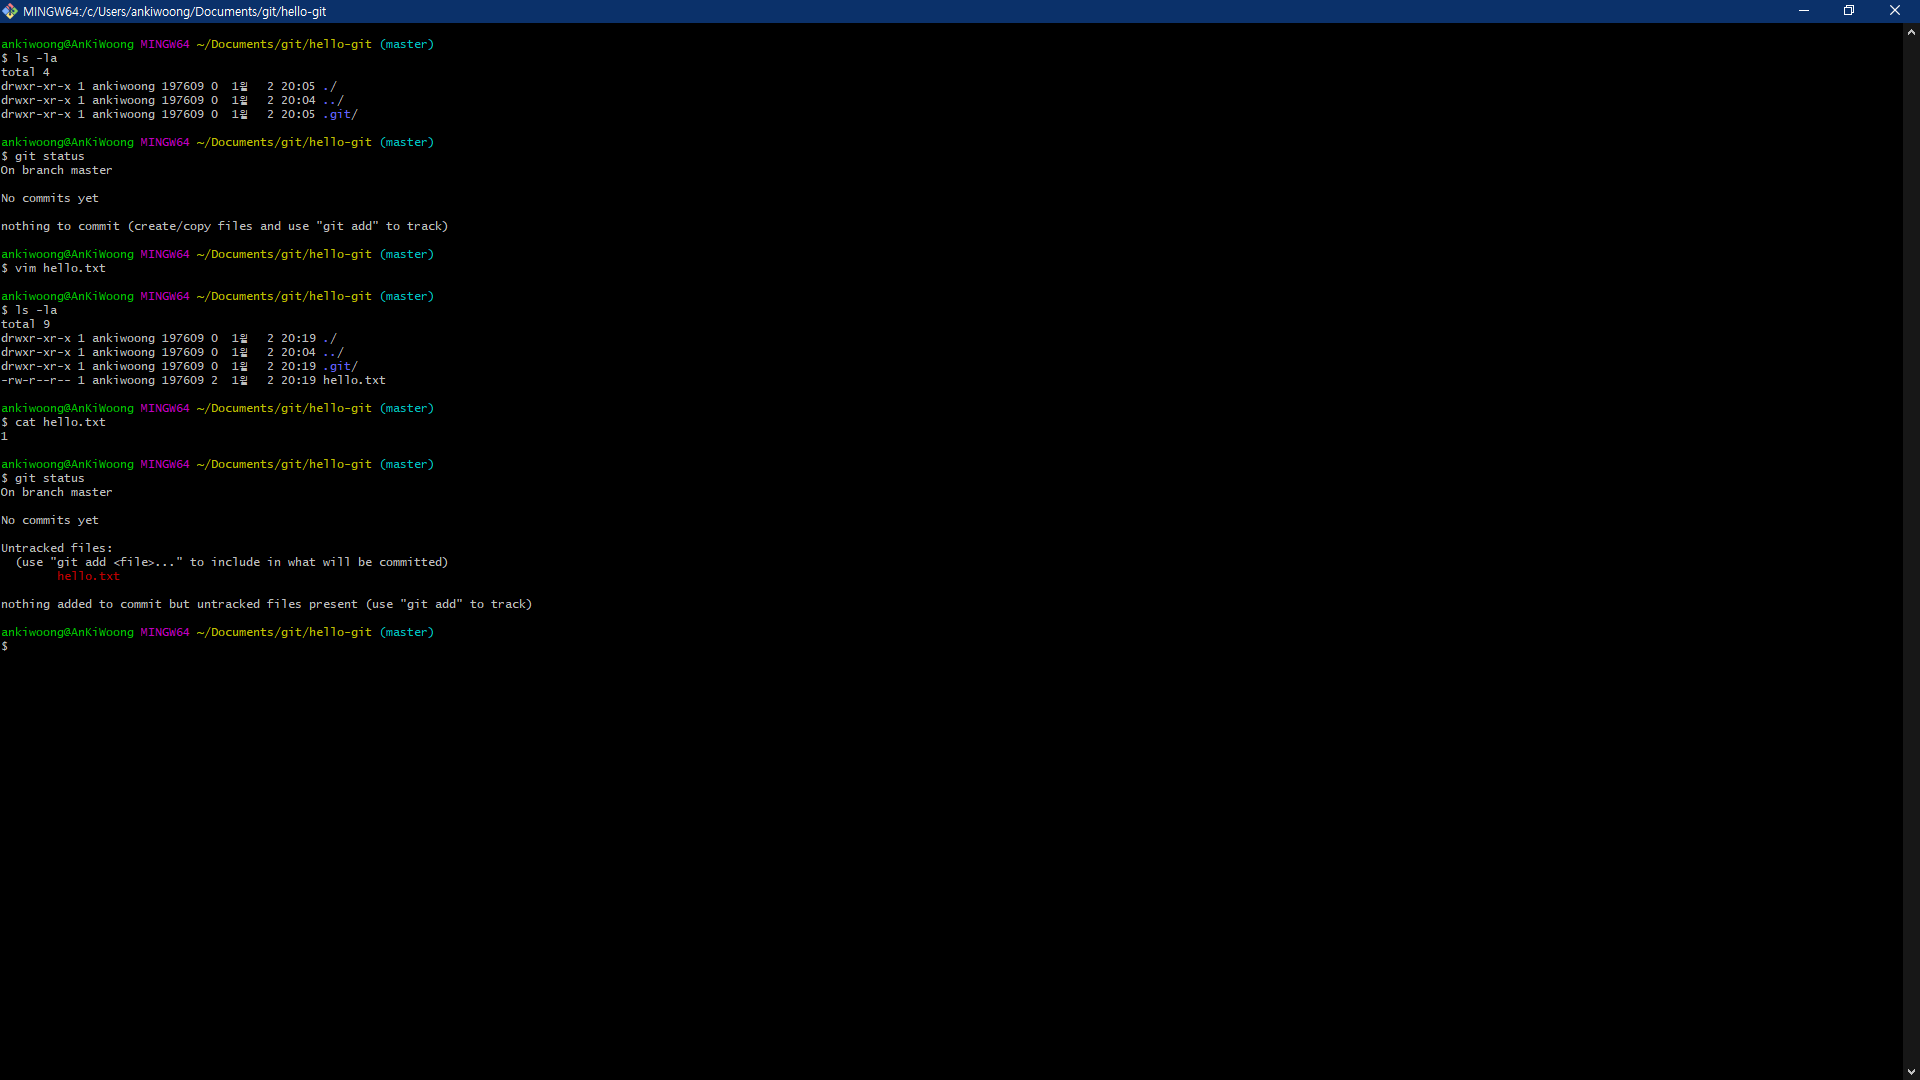The width and height of the screenshot is (1920, 1080).
Task: Click the red untracked hello.txt filename
Action: click(88, 577)
